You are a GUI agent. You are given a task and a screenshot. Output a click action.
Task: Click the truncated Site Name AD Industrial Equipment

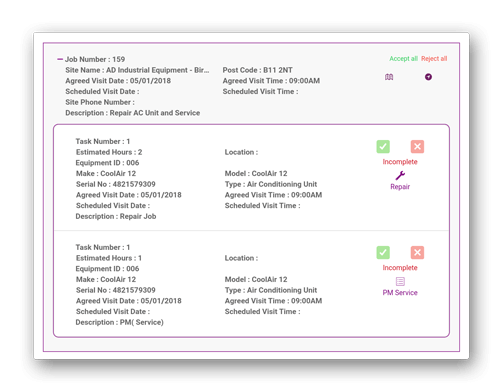[137, 70]
